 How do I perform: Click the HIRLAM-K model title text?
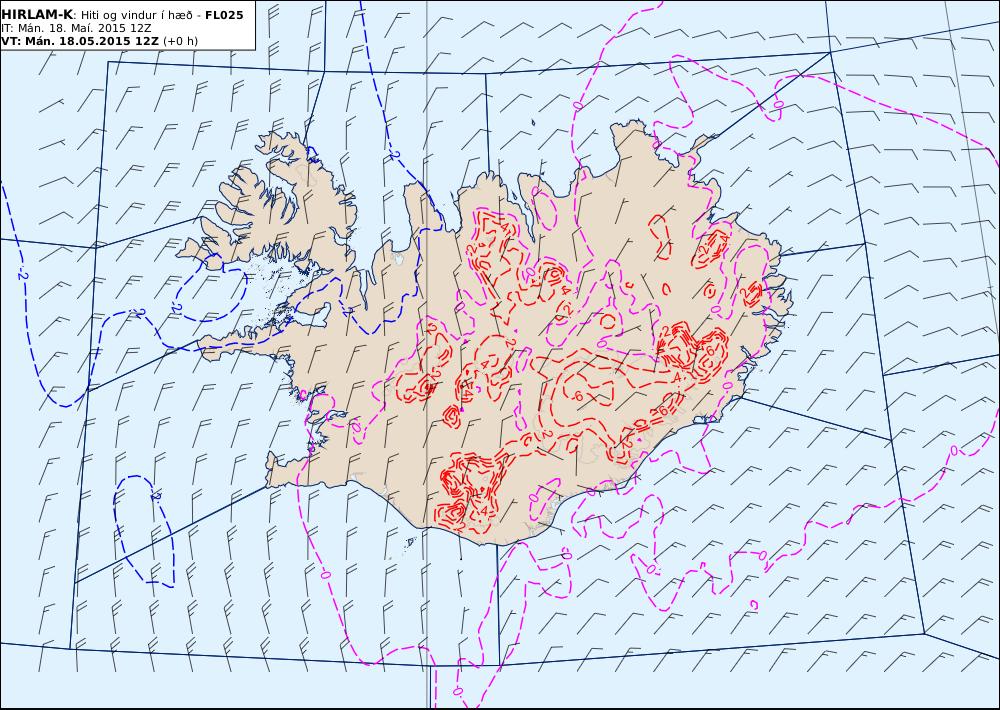click(x=37, y=15)
